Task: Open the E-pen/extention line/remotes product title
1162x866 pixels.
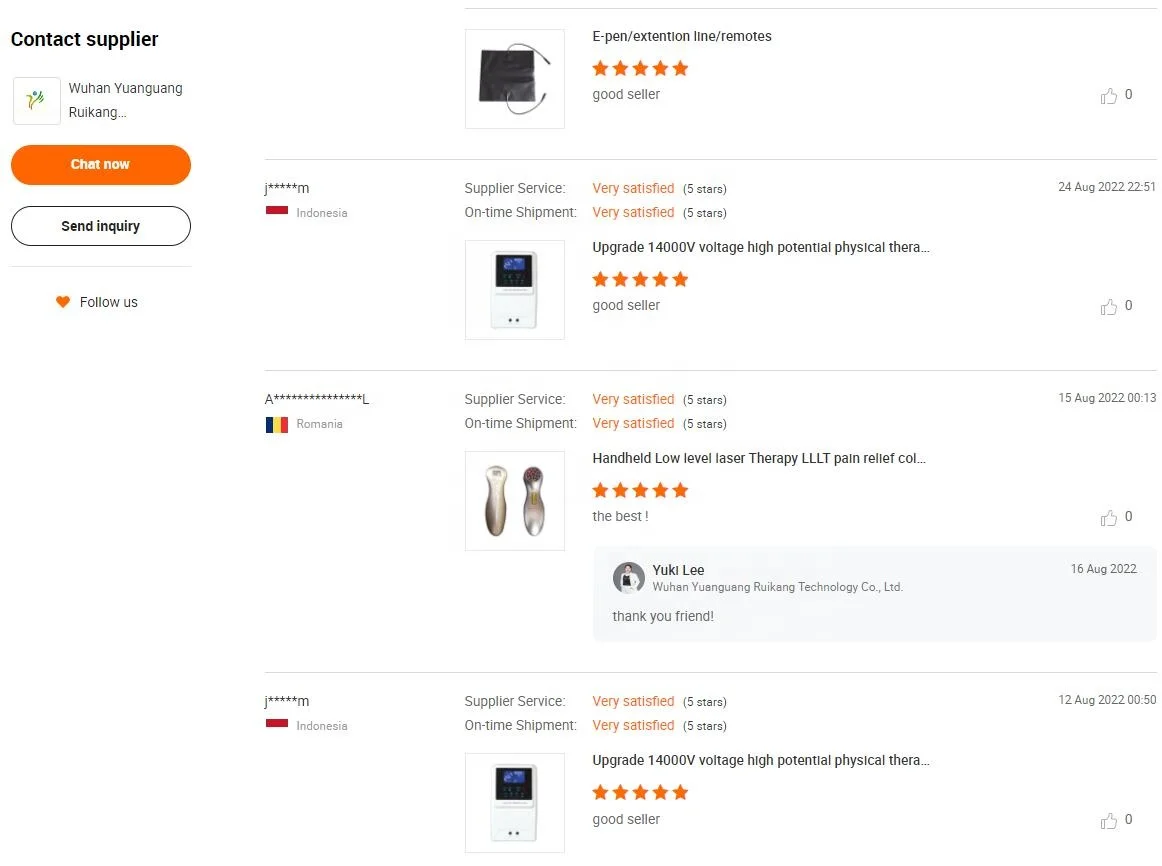Action: coord(682,37)
